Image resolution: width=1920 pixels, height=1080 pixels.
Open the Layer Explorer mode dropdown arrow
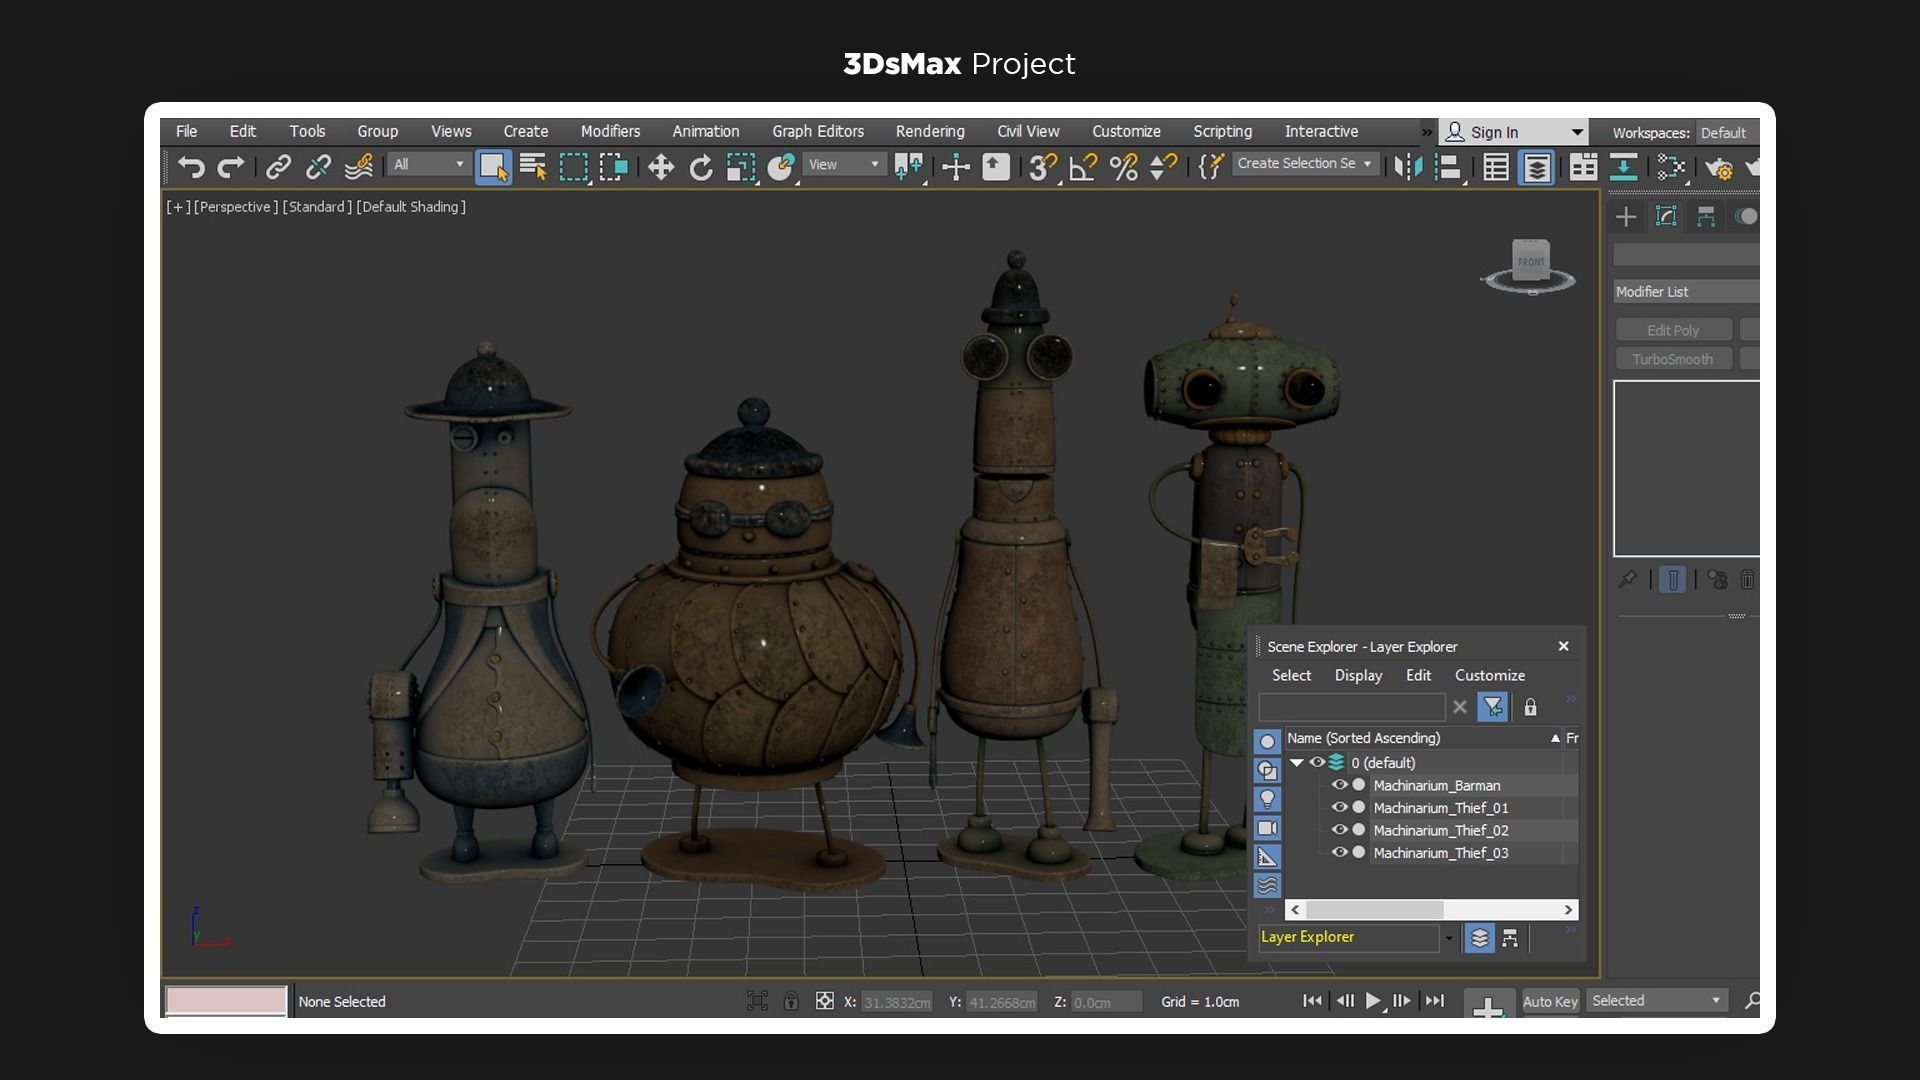click(1448, 938)
